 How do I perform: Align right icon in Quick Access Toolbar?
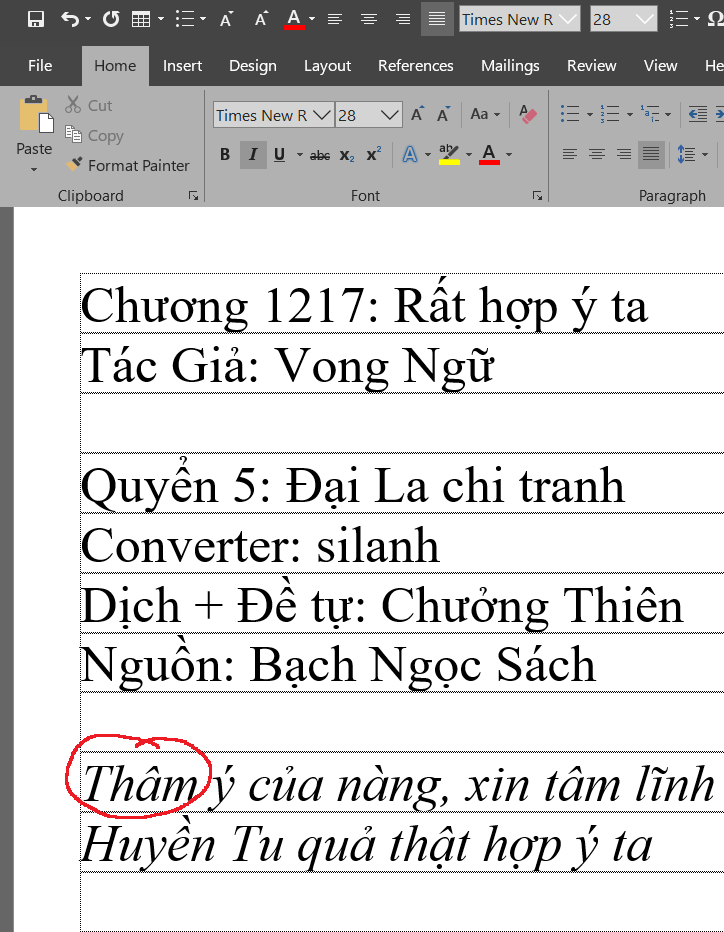tap(402, 19)
